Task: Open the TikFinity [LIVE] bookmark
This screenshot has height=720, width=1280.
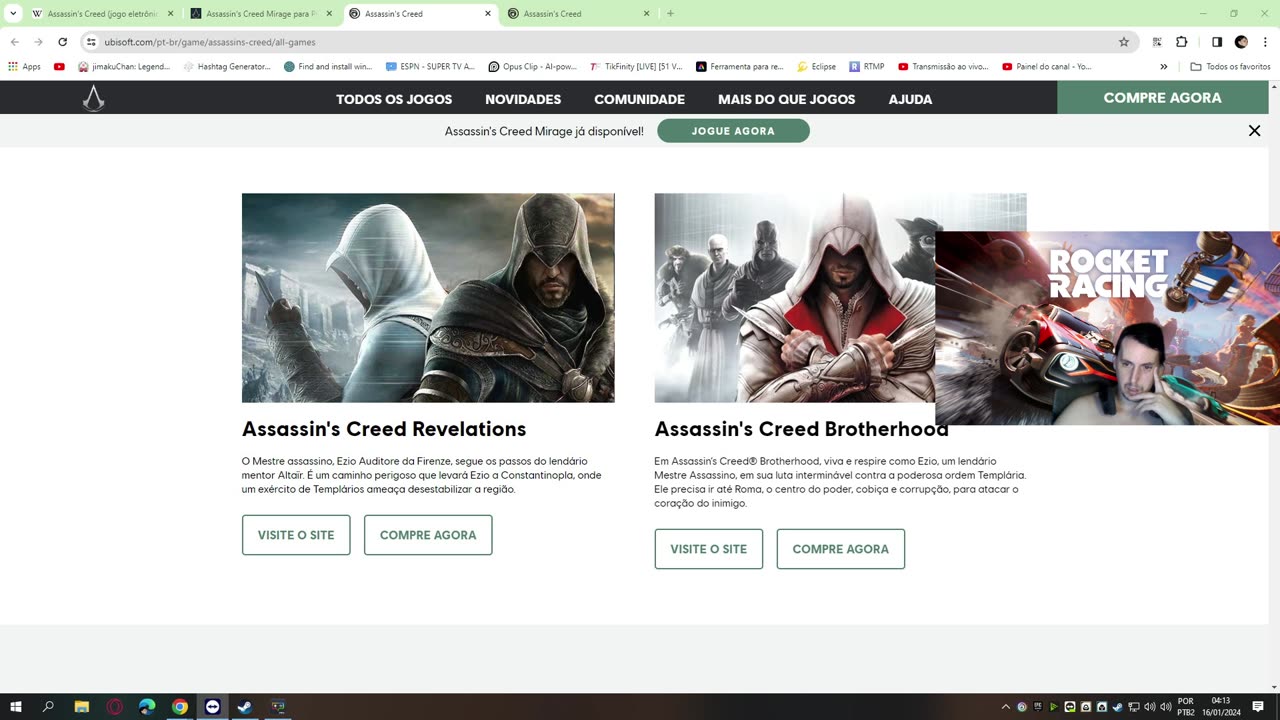Action: tap(635, 67)
